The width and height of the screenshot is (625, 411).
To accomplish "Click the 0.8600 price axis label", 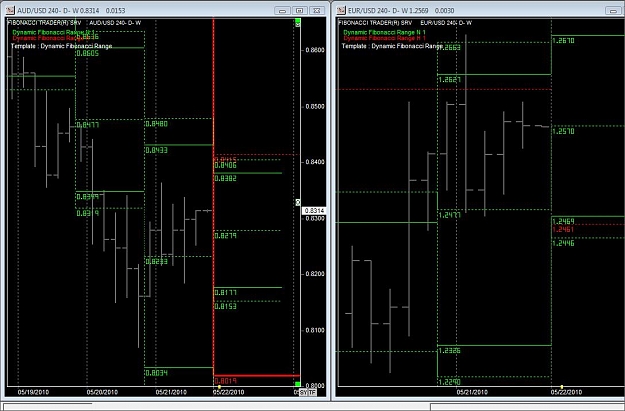I will 315,50.
